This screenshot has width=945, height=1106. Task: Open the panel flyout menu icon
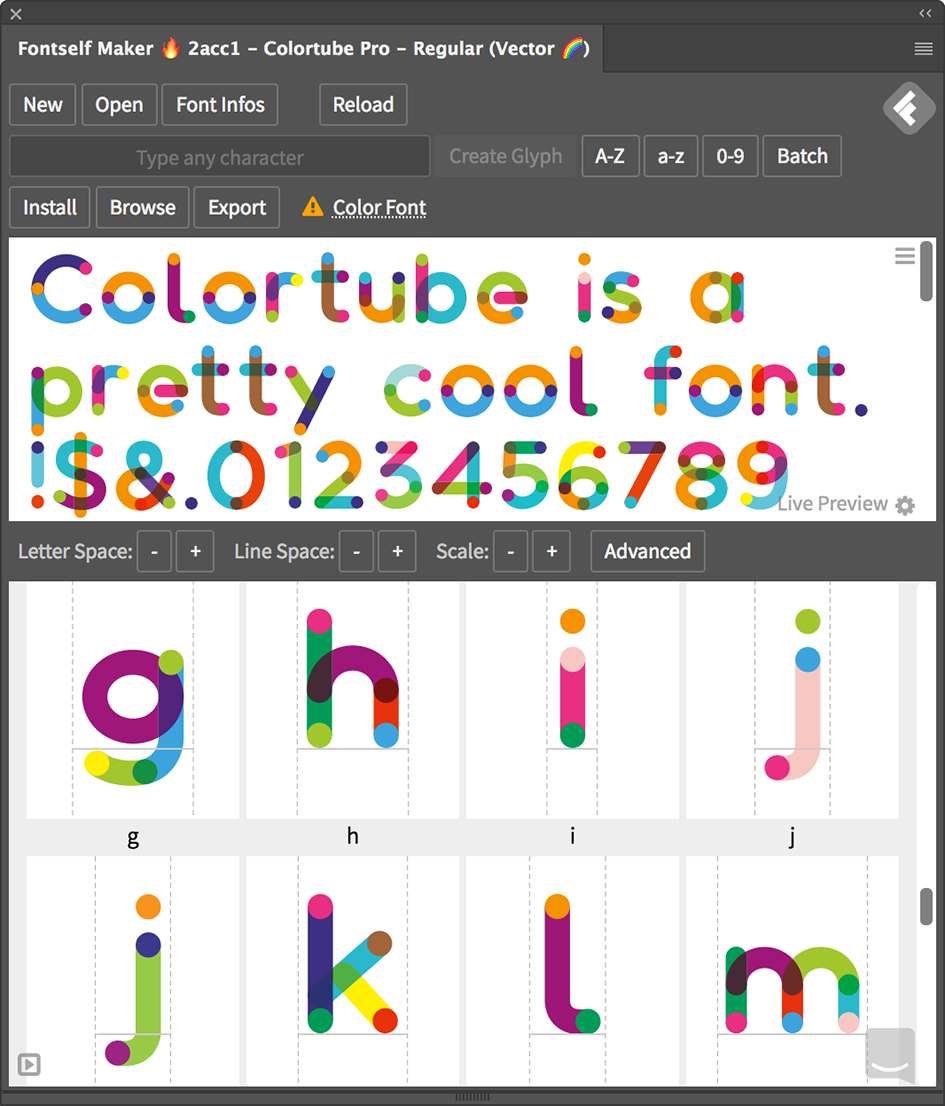[923, 49]
